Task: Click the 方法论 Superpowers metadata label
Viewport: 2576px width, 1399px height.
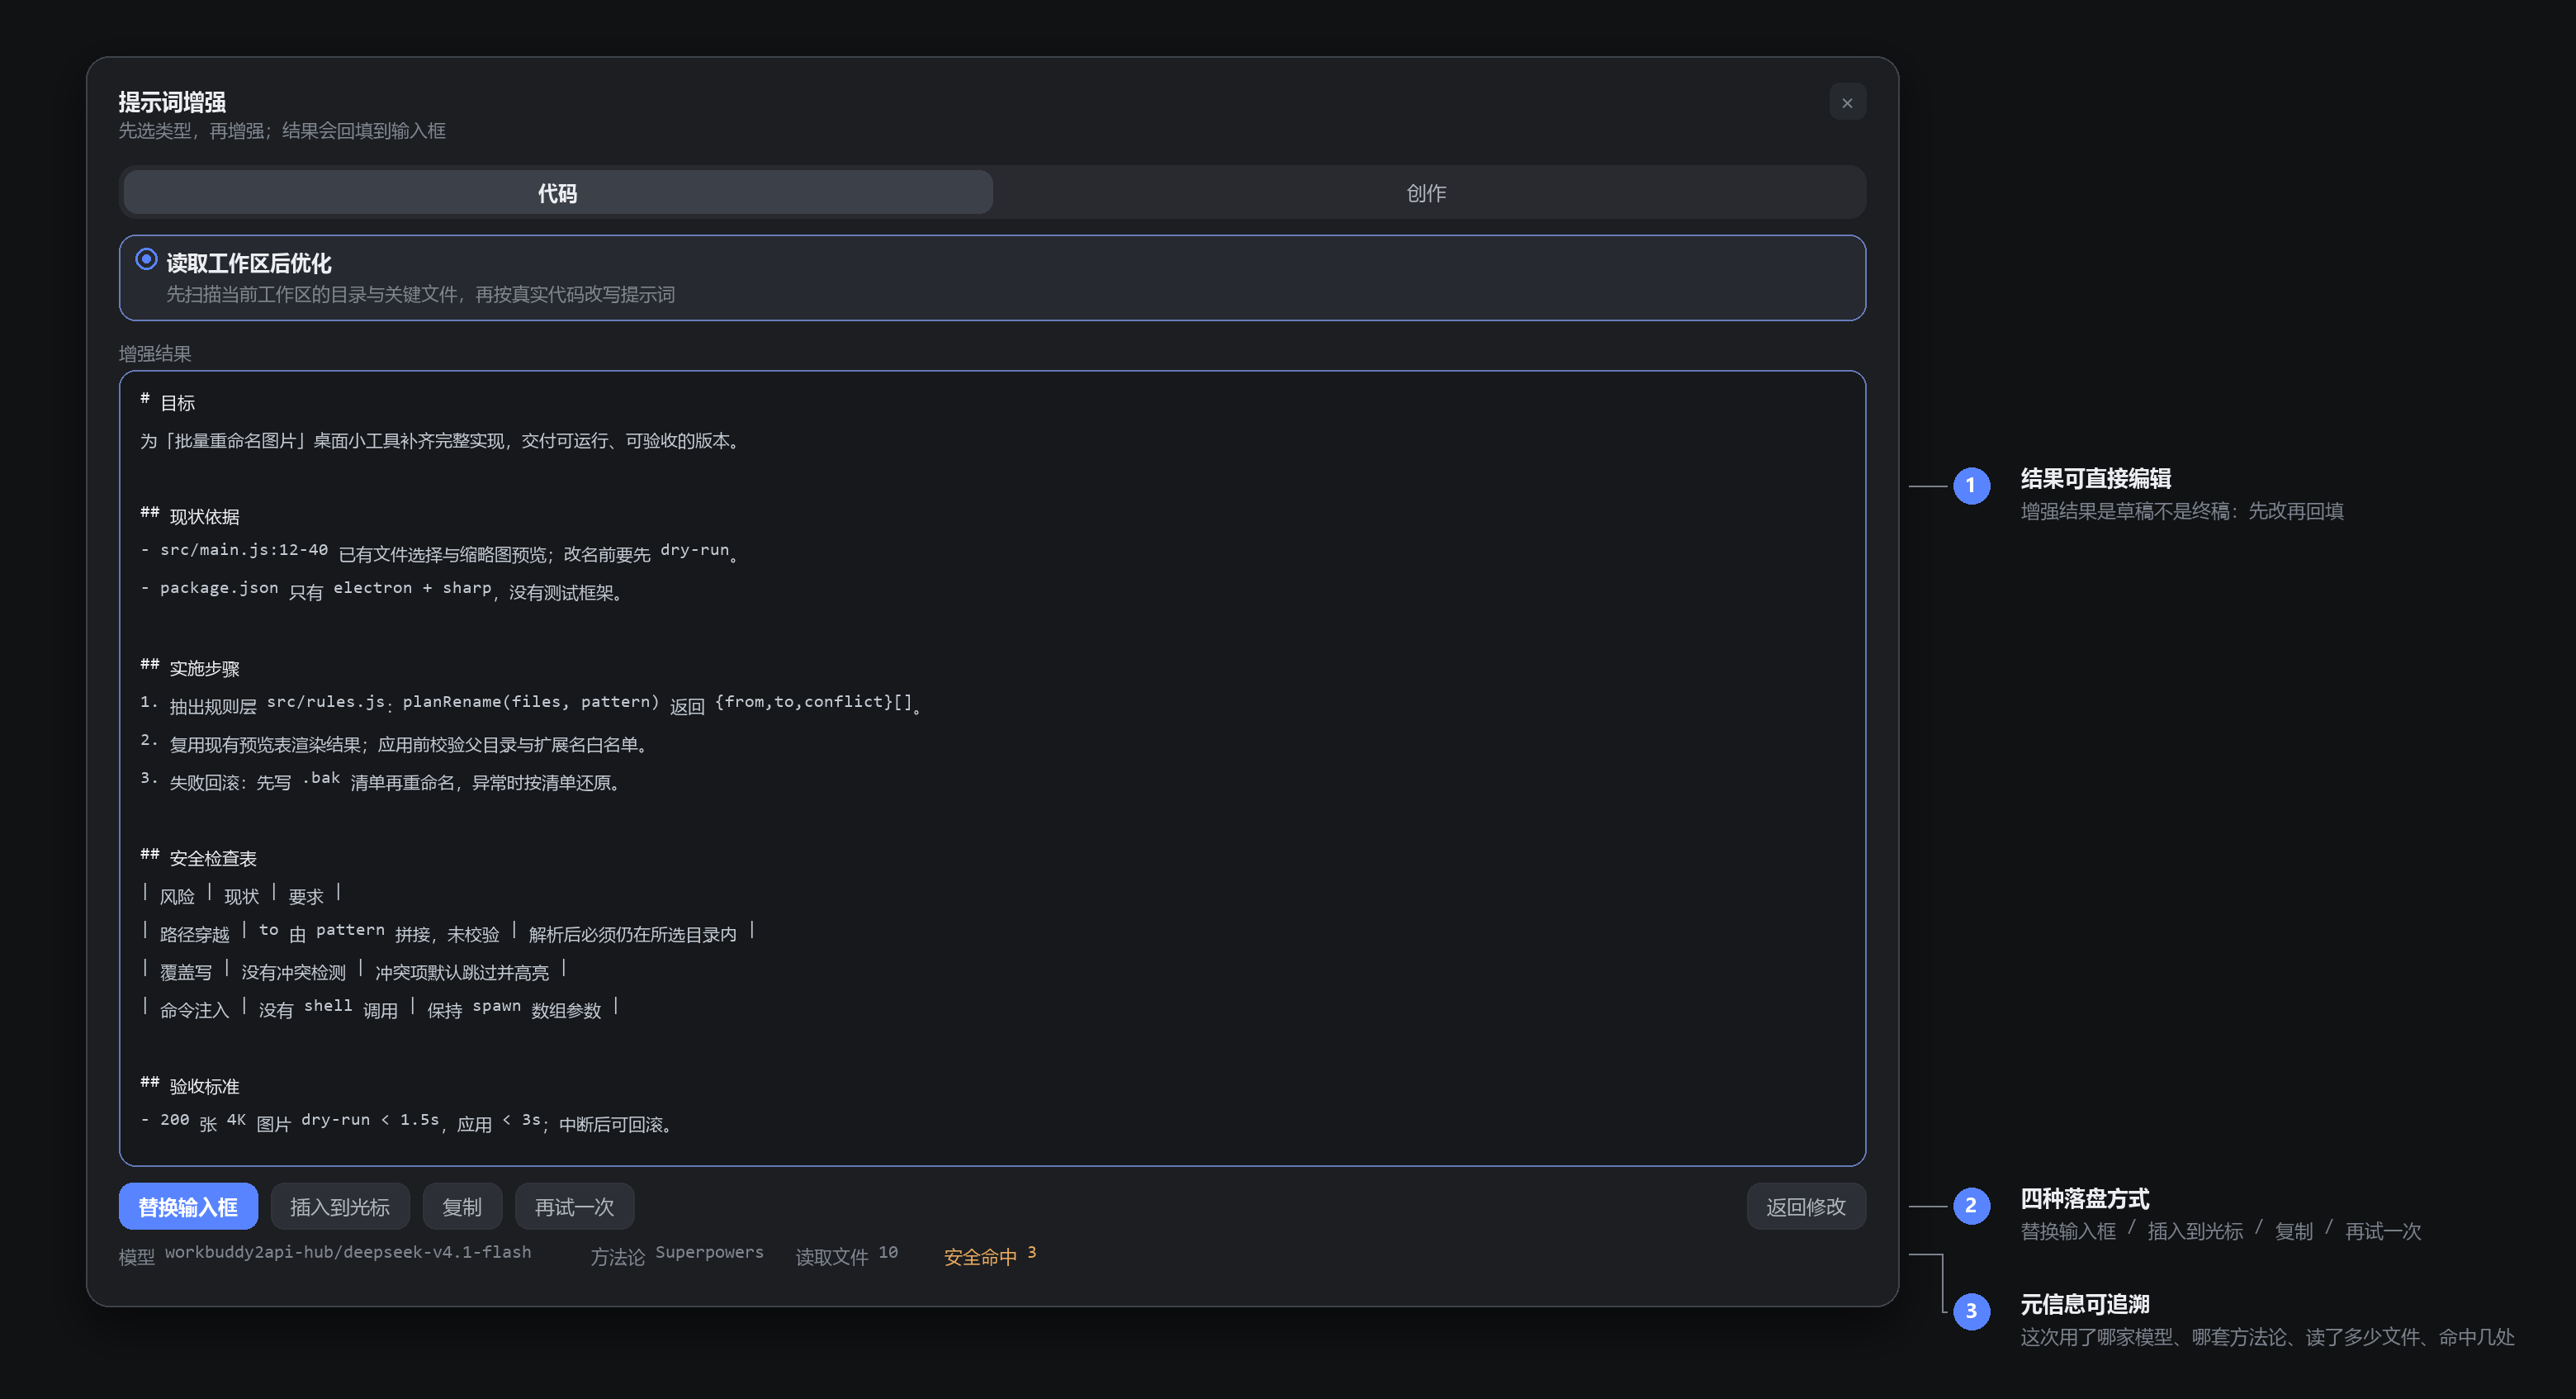Action: coord(676,1255)
